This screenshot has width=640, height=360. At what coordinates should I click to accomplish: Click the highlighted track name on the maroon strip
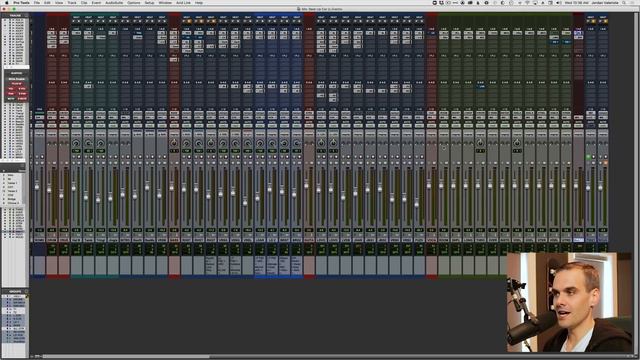tap(578, 240)
